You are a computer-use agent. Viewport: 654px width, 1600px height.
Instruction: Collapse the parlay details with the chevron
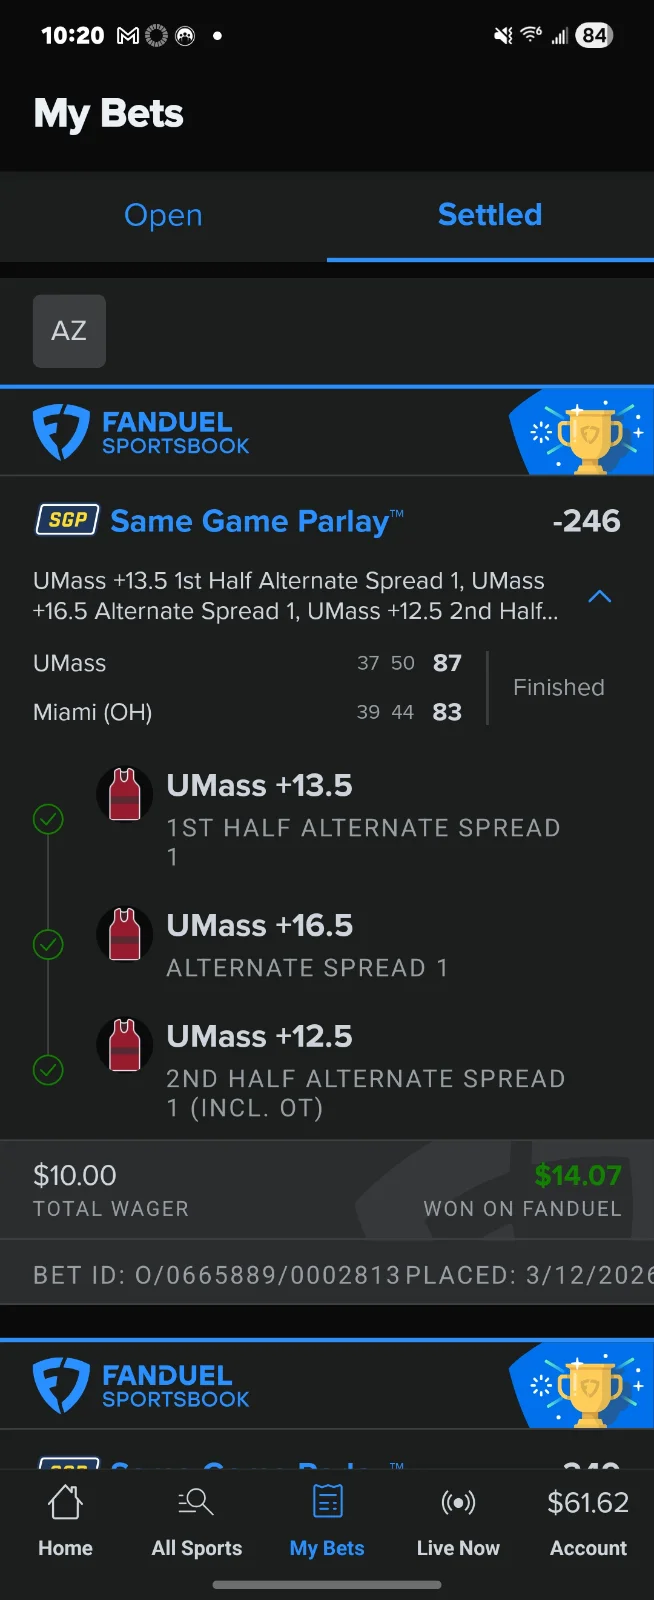(x=599, y=596)
